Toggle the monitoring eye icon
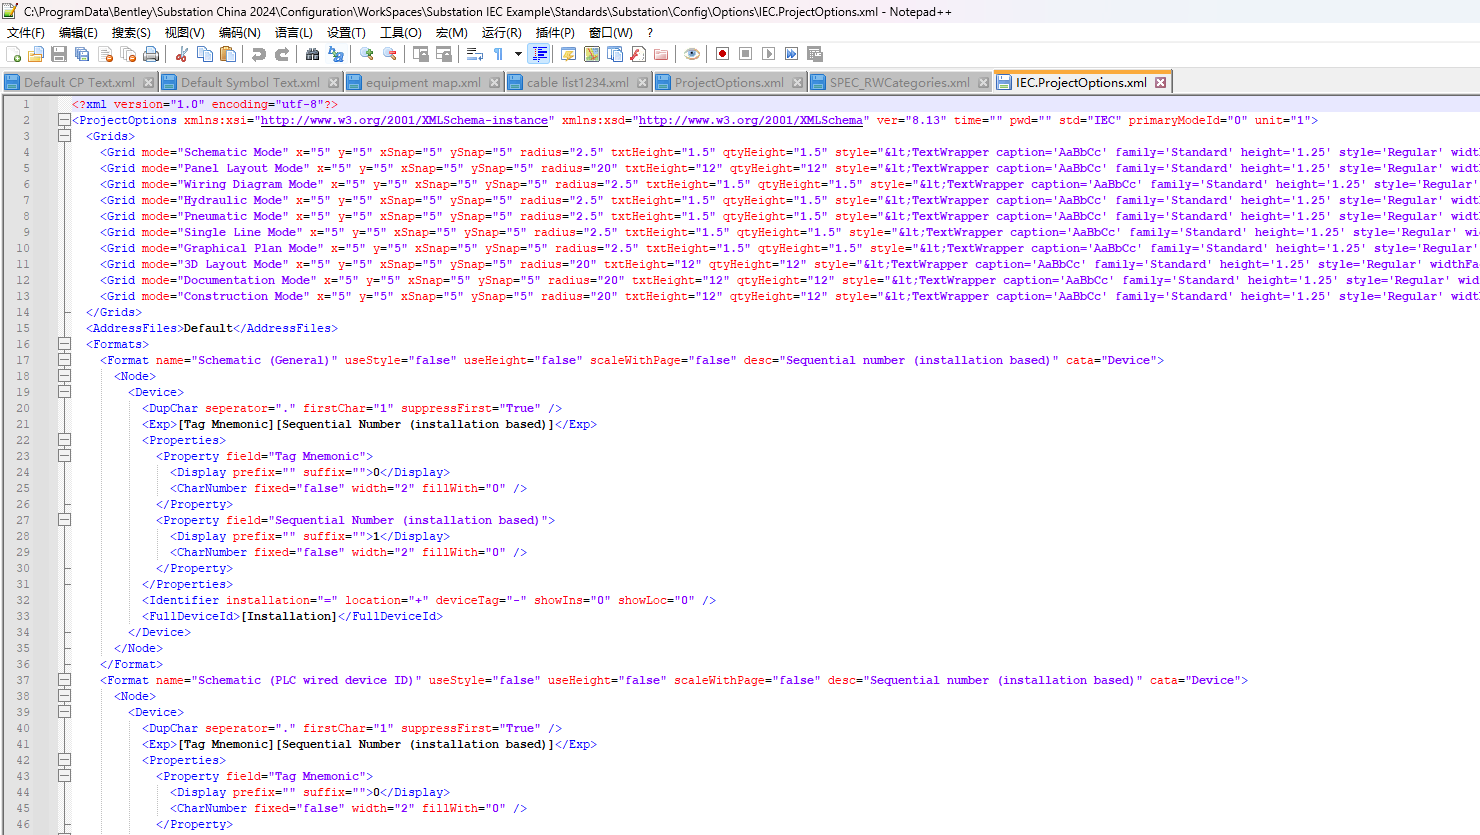Screen dimensions: 1480x835 click(691, 54)
